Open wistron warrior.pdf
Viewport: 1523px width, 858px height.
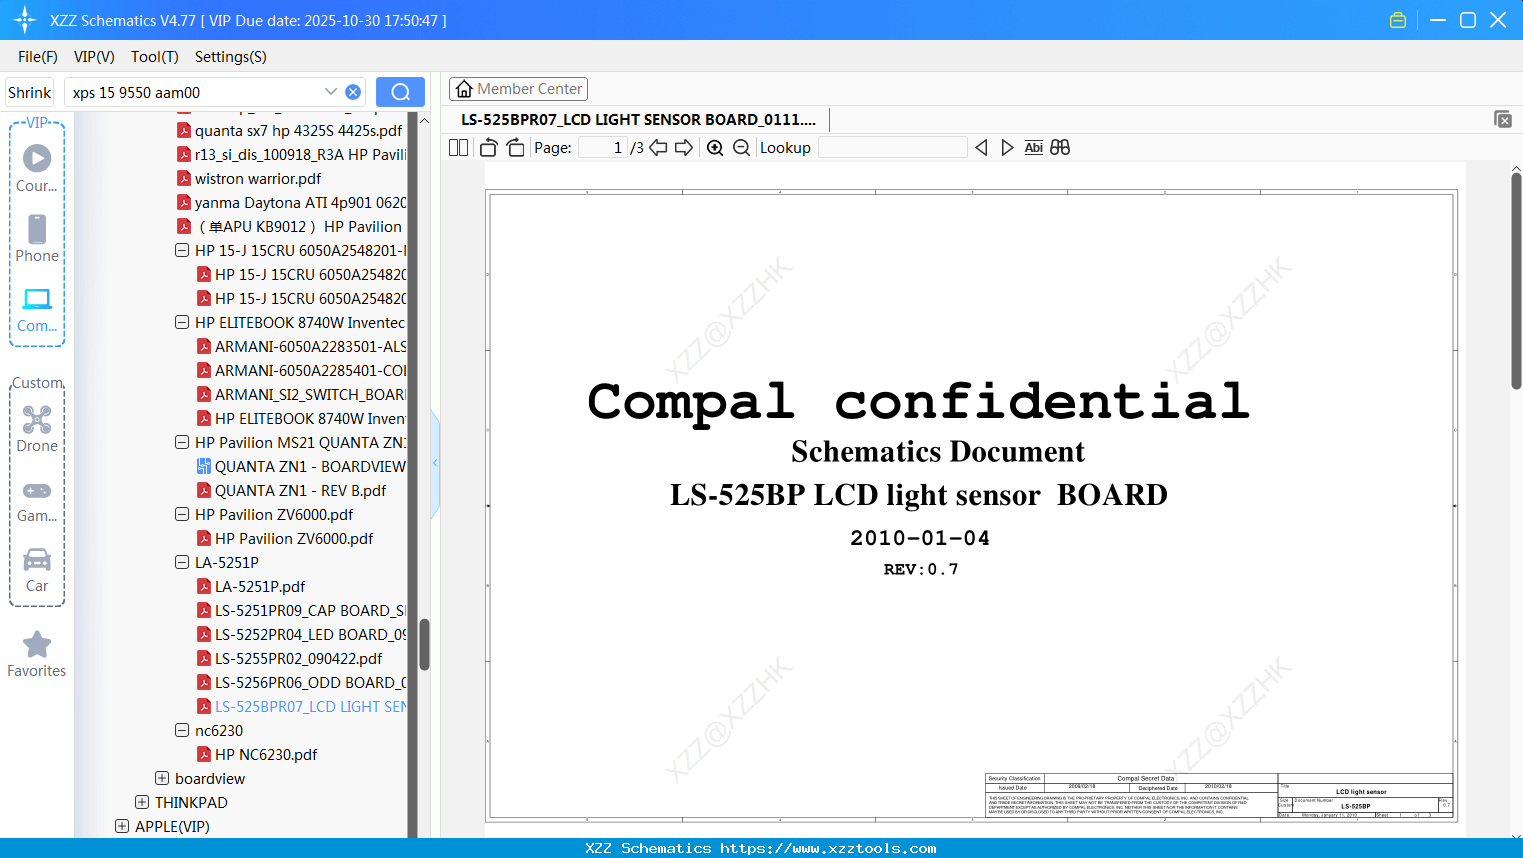tap(250, 178)
